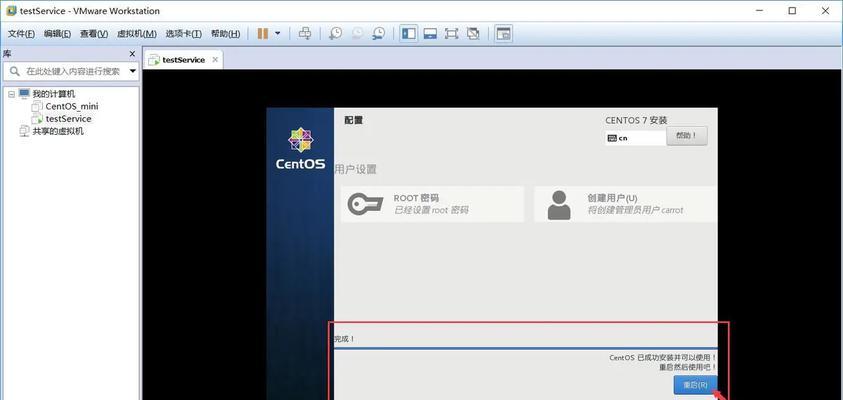This screenshot has height=400, width=843.
Task: Click the orange pause/suspend VM icon
Action: 263,34
